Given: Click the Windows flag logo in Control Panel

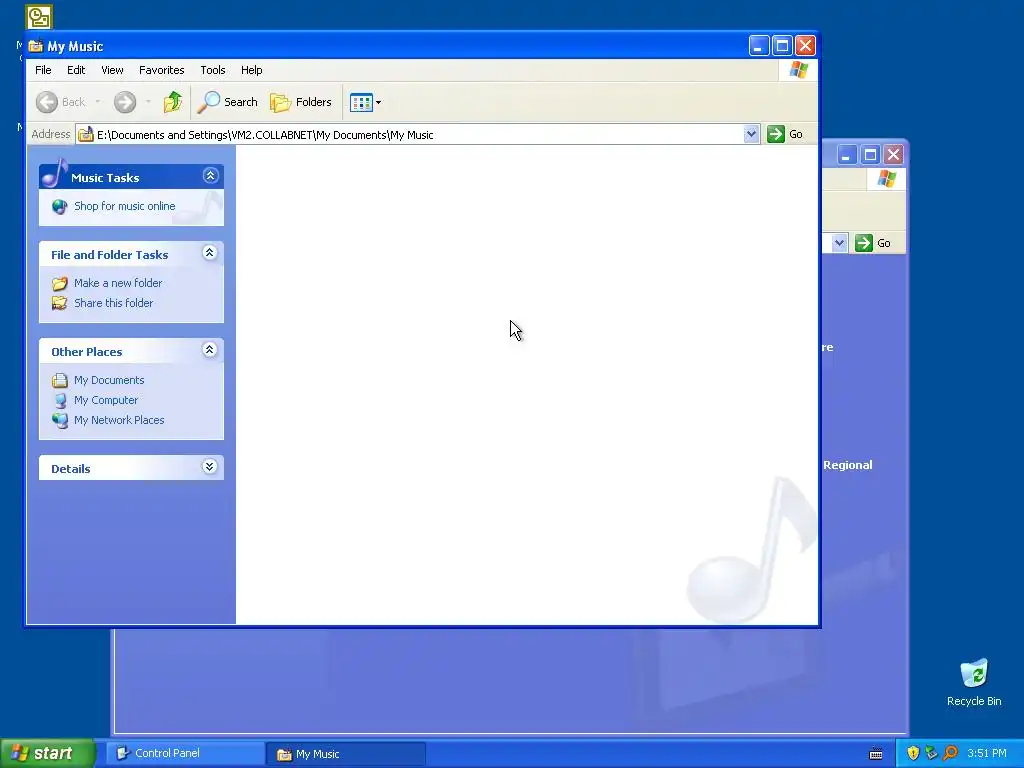Looking at the screenshot, I should [886, 178].
